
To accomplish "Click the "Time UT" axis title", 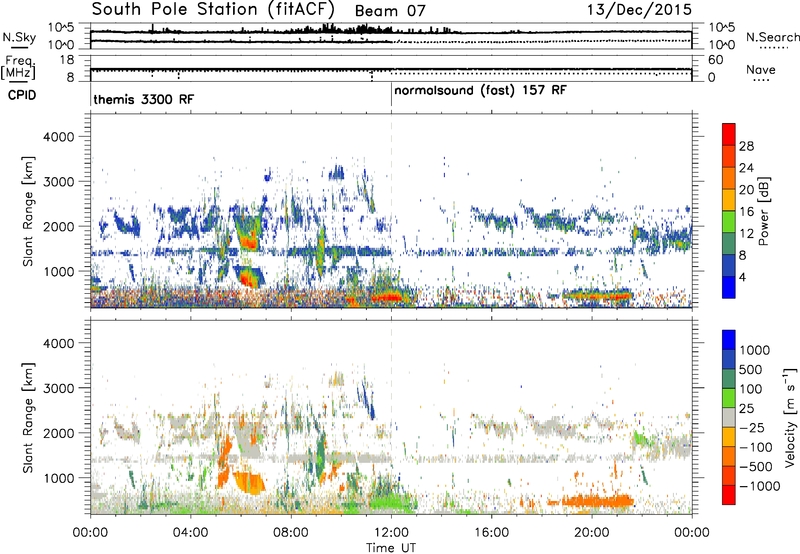I will click(x=391, y=548).
